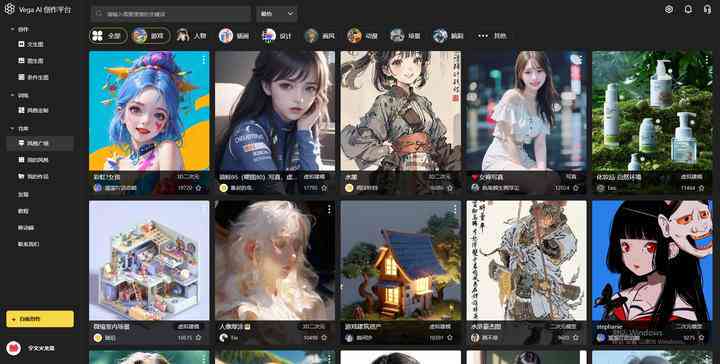Favorite the glowing cottage style with star
This screenshot has width=720, height=364.
click(x=450, y=338)
